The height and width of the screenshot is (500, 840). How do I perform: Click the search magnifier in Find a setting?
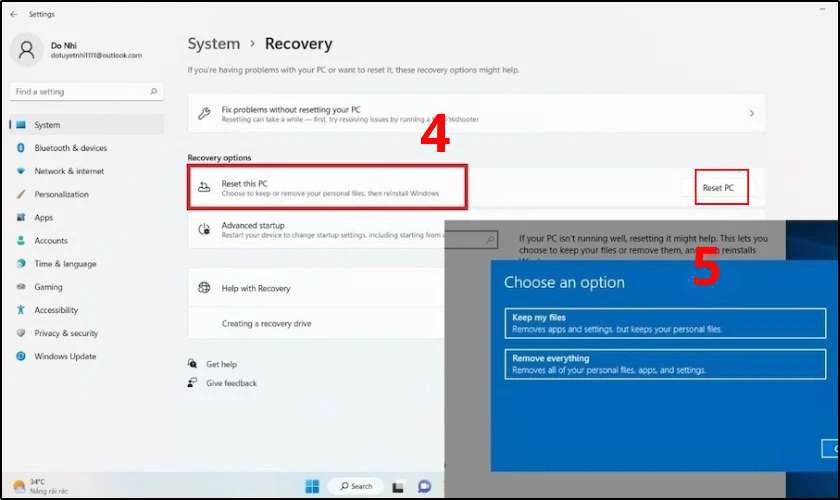pos(153,92)
